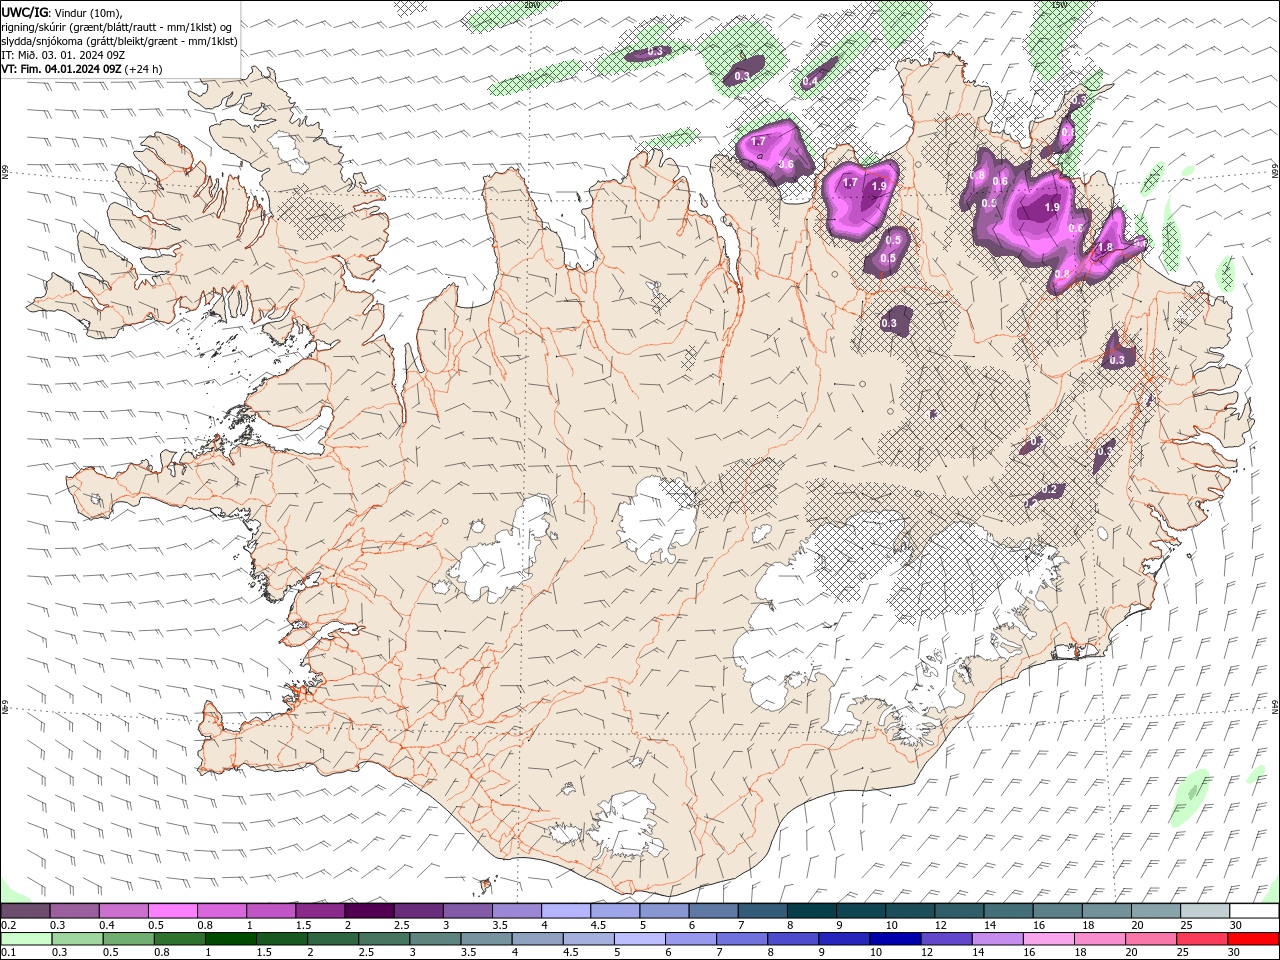This screenshot has height=960, width=1280.
Task: Pick the lavender swatch between 4 and 4.5 in the snow scale
Action: (566, 911)
